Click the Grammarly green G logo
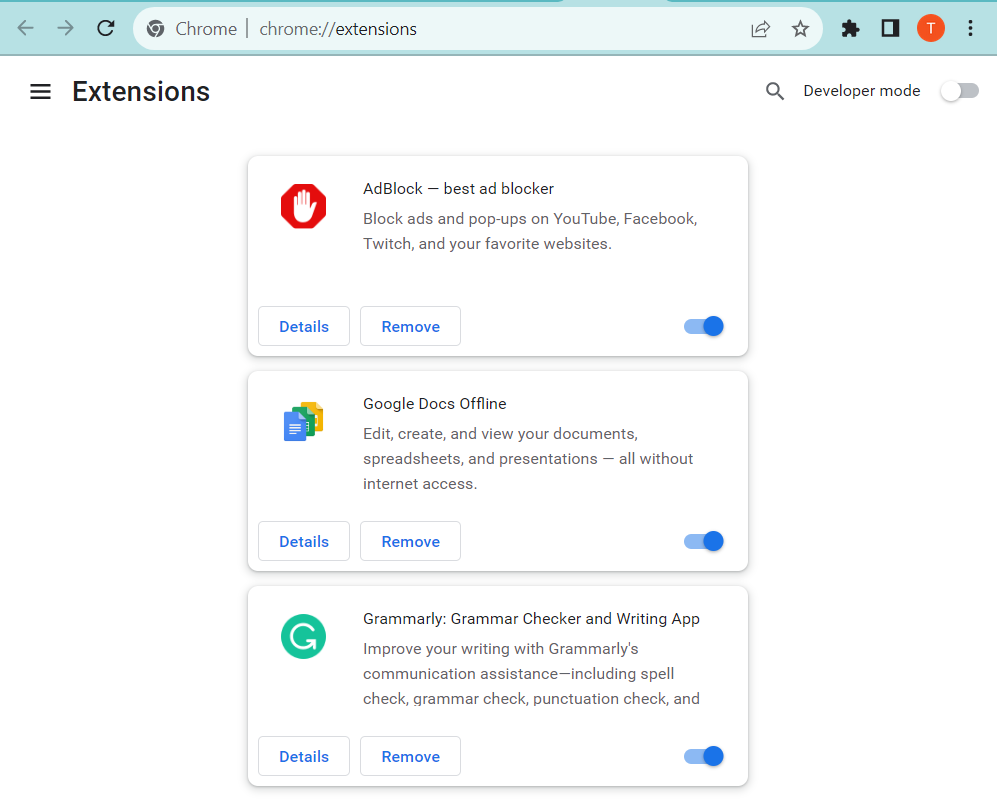The height and width of the screenshot is (810, 997). point(303,636)
